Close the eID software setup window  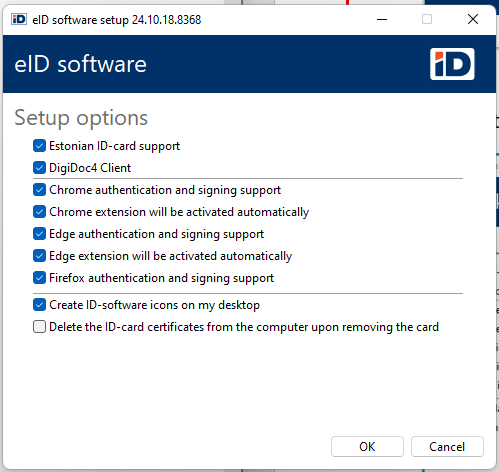coord(473,19)
